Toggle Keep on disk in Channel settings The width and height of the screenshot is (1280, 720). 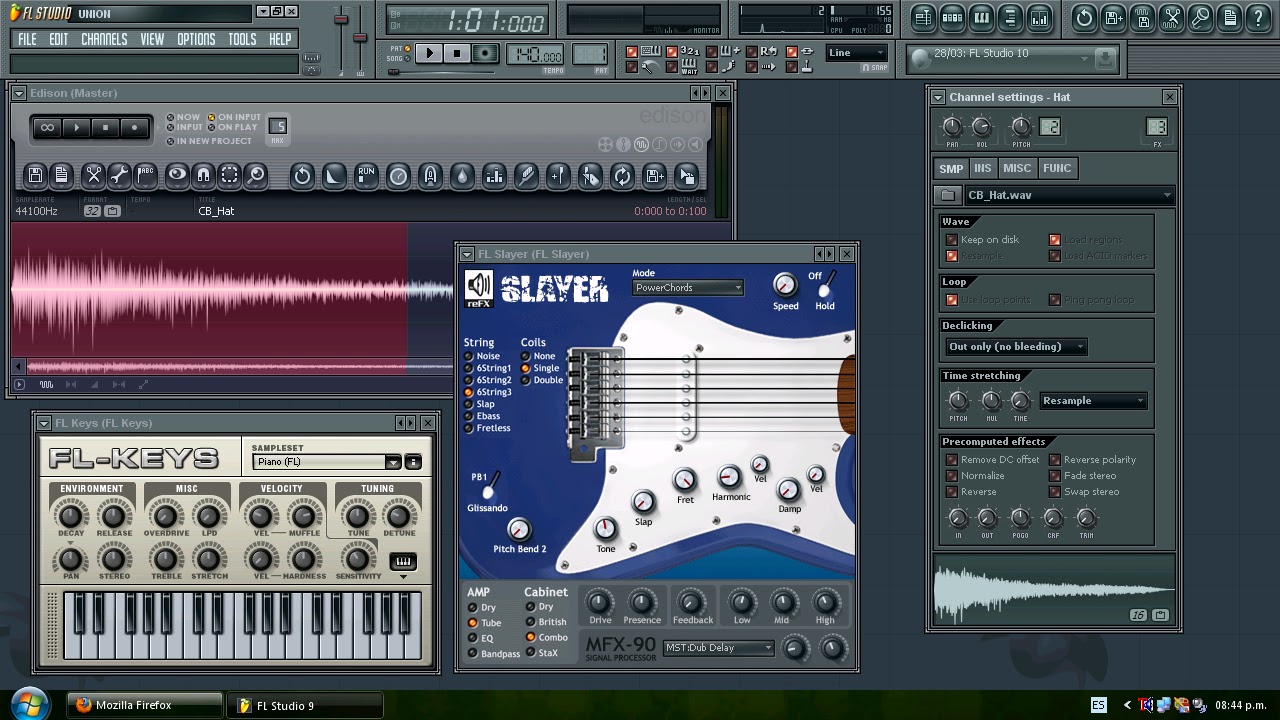952,239
